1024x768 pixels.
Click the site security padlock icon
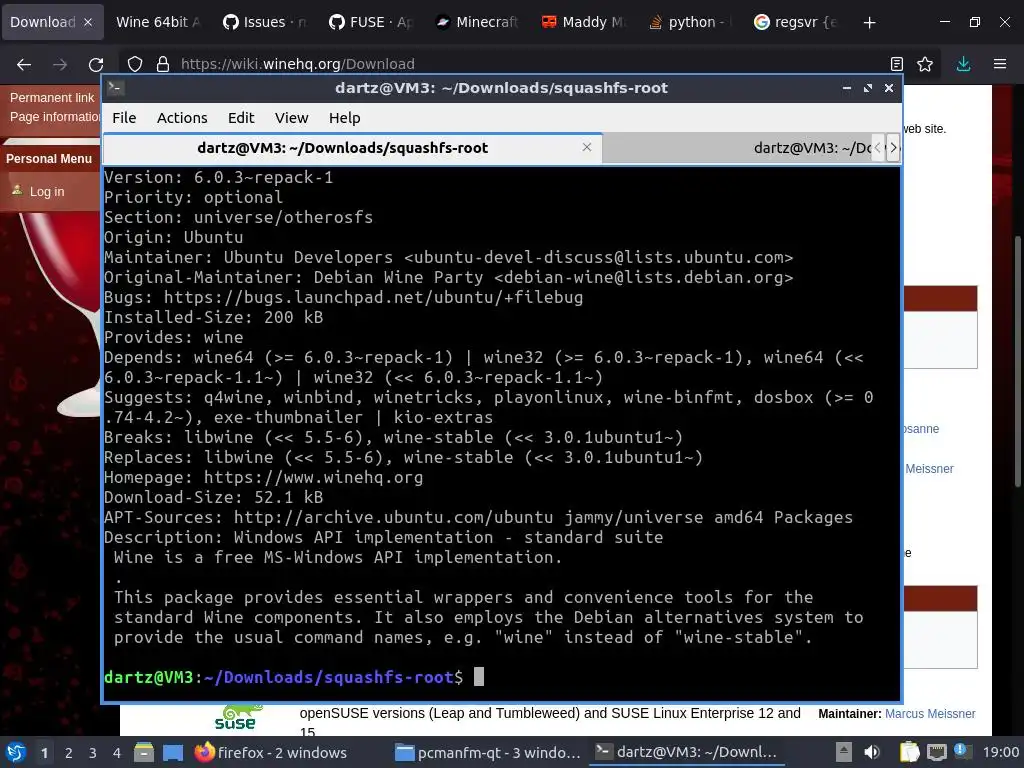163,64
